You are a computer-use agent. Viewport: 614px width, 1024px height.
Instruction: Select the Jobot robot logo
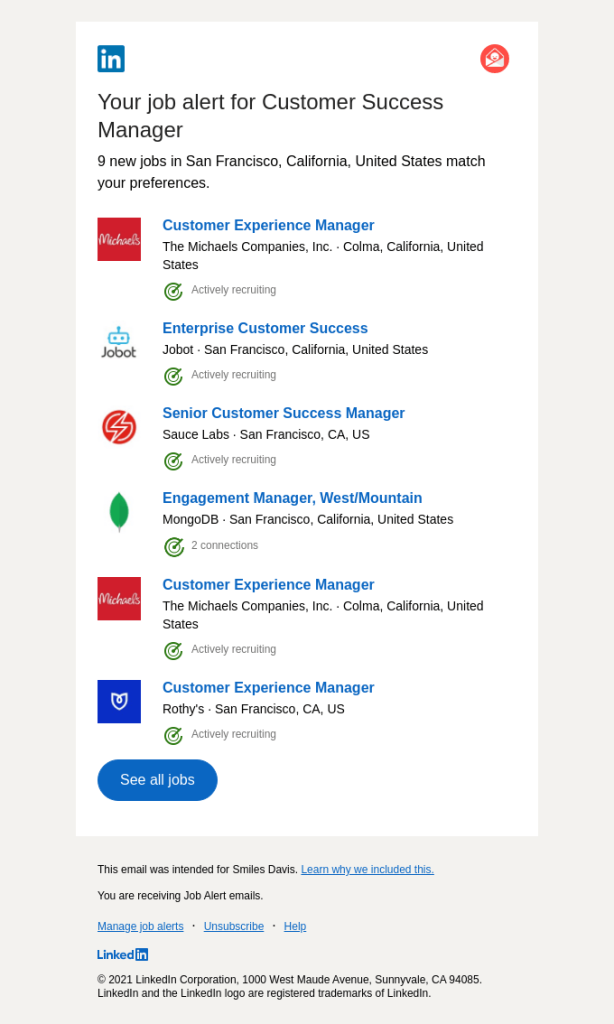point(119,343)
